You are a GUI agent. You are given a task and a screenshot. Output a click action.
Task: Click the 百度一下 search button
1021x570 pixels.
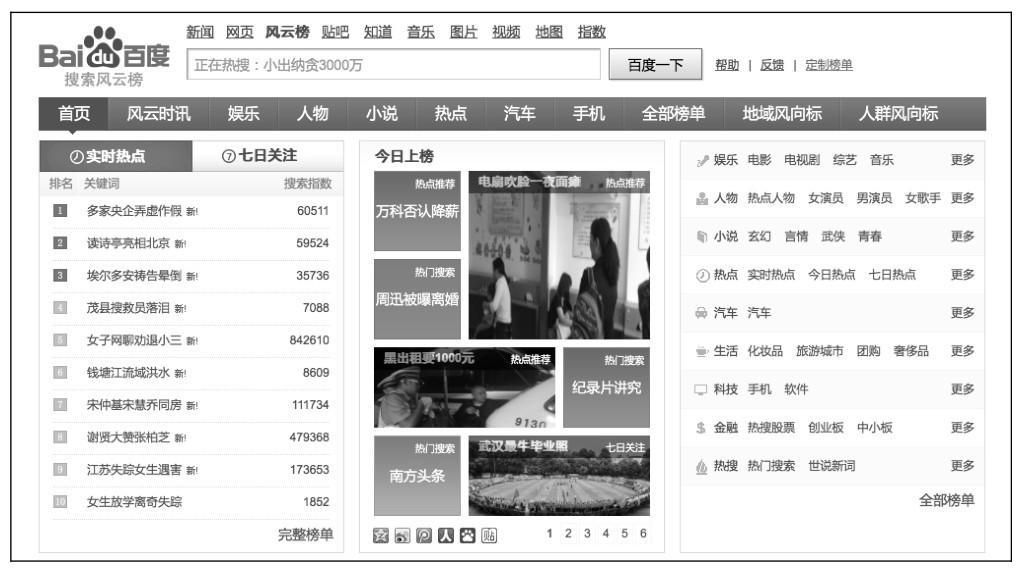(x=655, y=64)
